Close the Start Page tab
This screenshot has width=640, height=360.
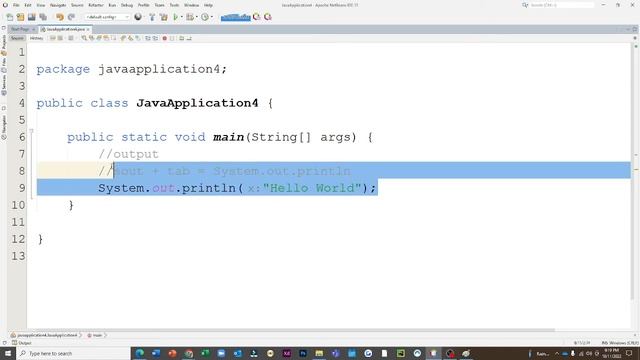(x=34, y=29)
